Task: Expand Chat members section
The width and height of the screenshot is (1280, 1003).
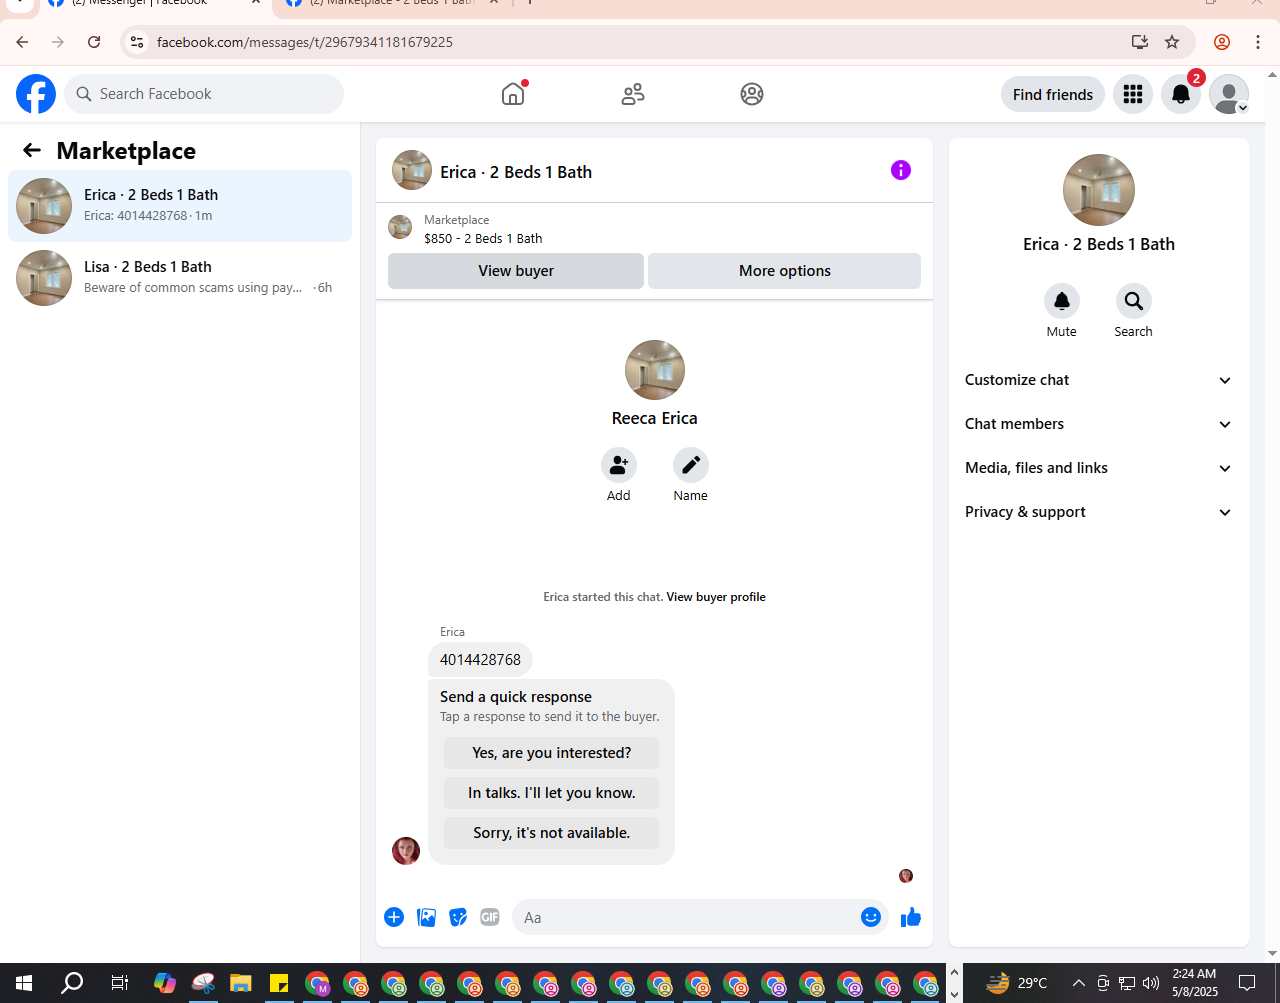Action: pos(1099,424)
